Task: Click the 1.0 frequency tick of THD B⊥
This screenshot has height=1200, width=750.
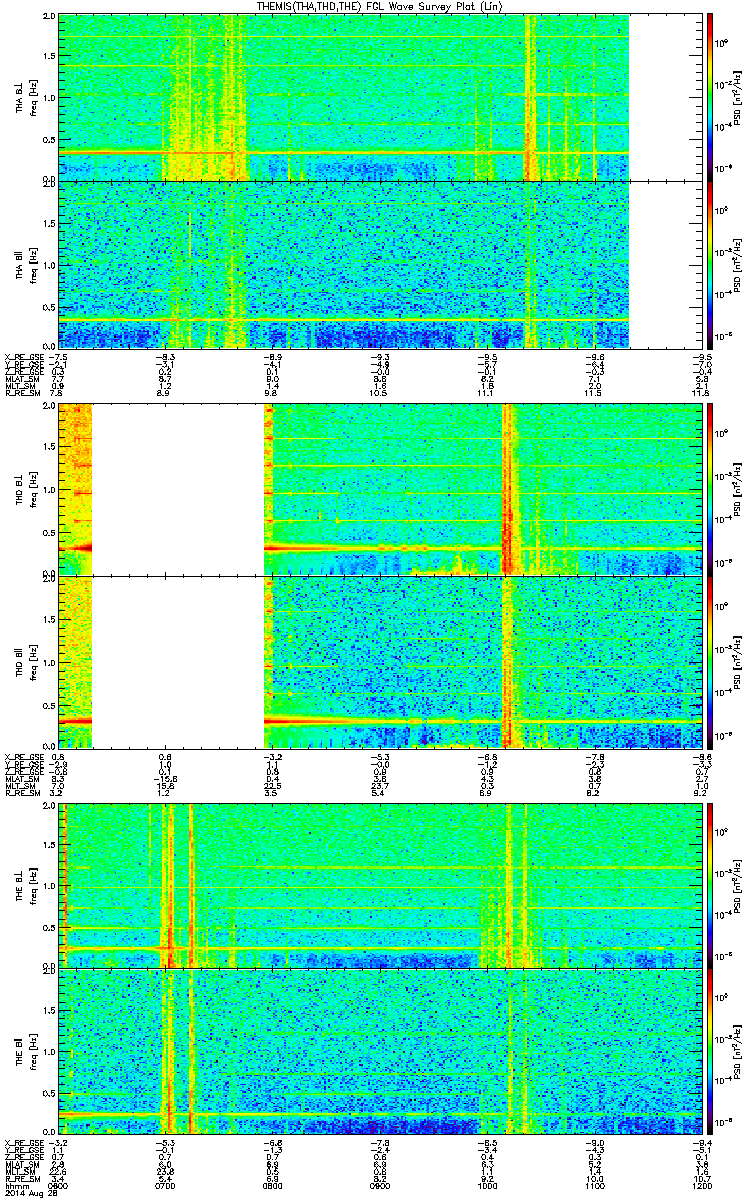Action: coord(48,490)
